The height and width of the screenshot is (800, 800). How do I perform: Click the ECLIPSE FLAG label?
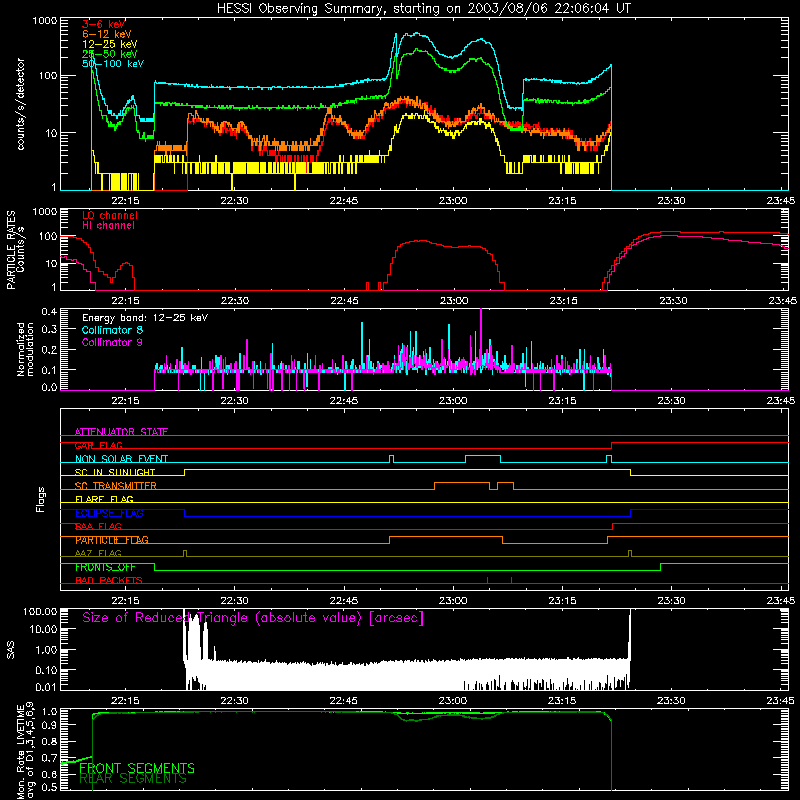click(x=109, y=513)
